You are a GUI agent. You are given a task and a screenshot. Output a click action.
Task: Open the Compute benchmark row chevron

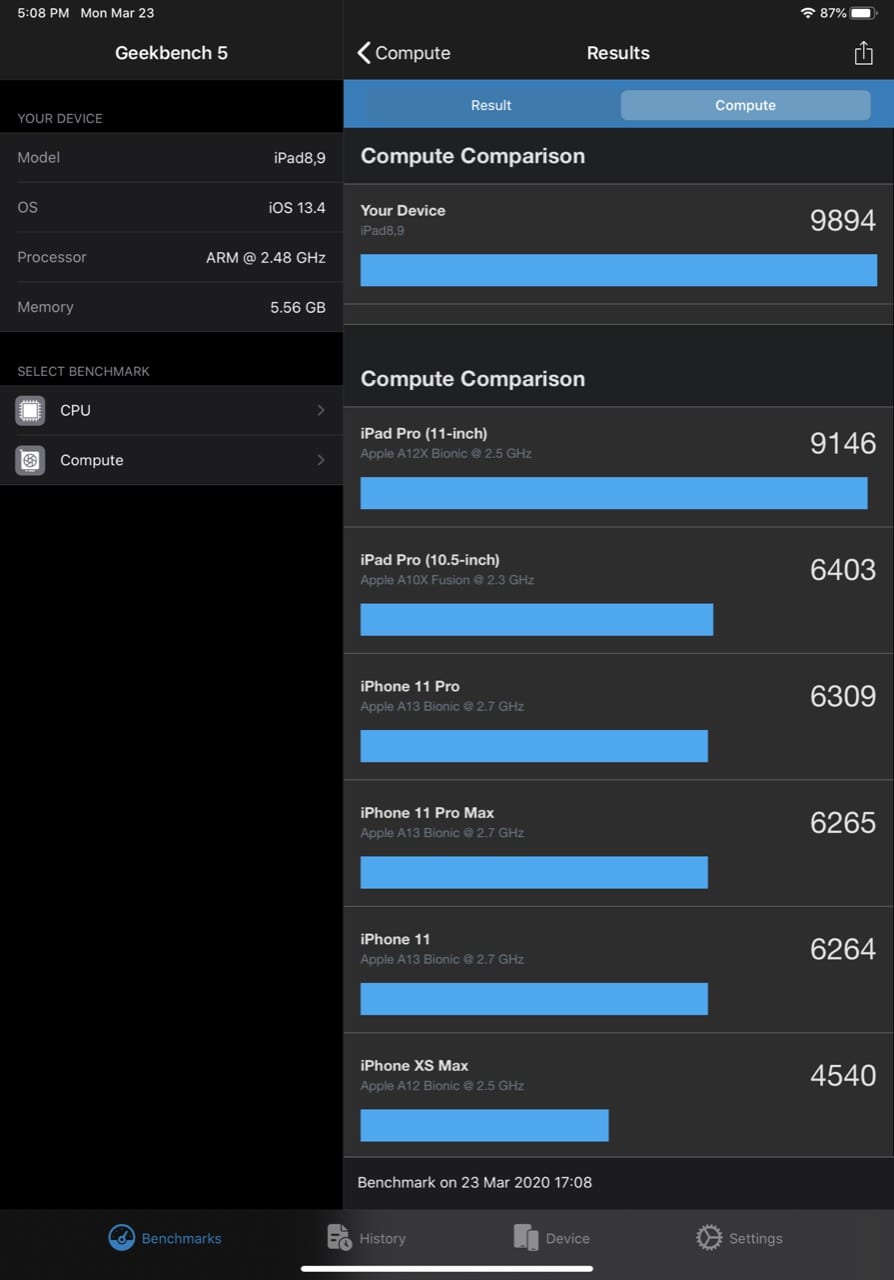coord(320,460)
